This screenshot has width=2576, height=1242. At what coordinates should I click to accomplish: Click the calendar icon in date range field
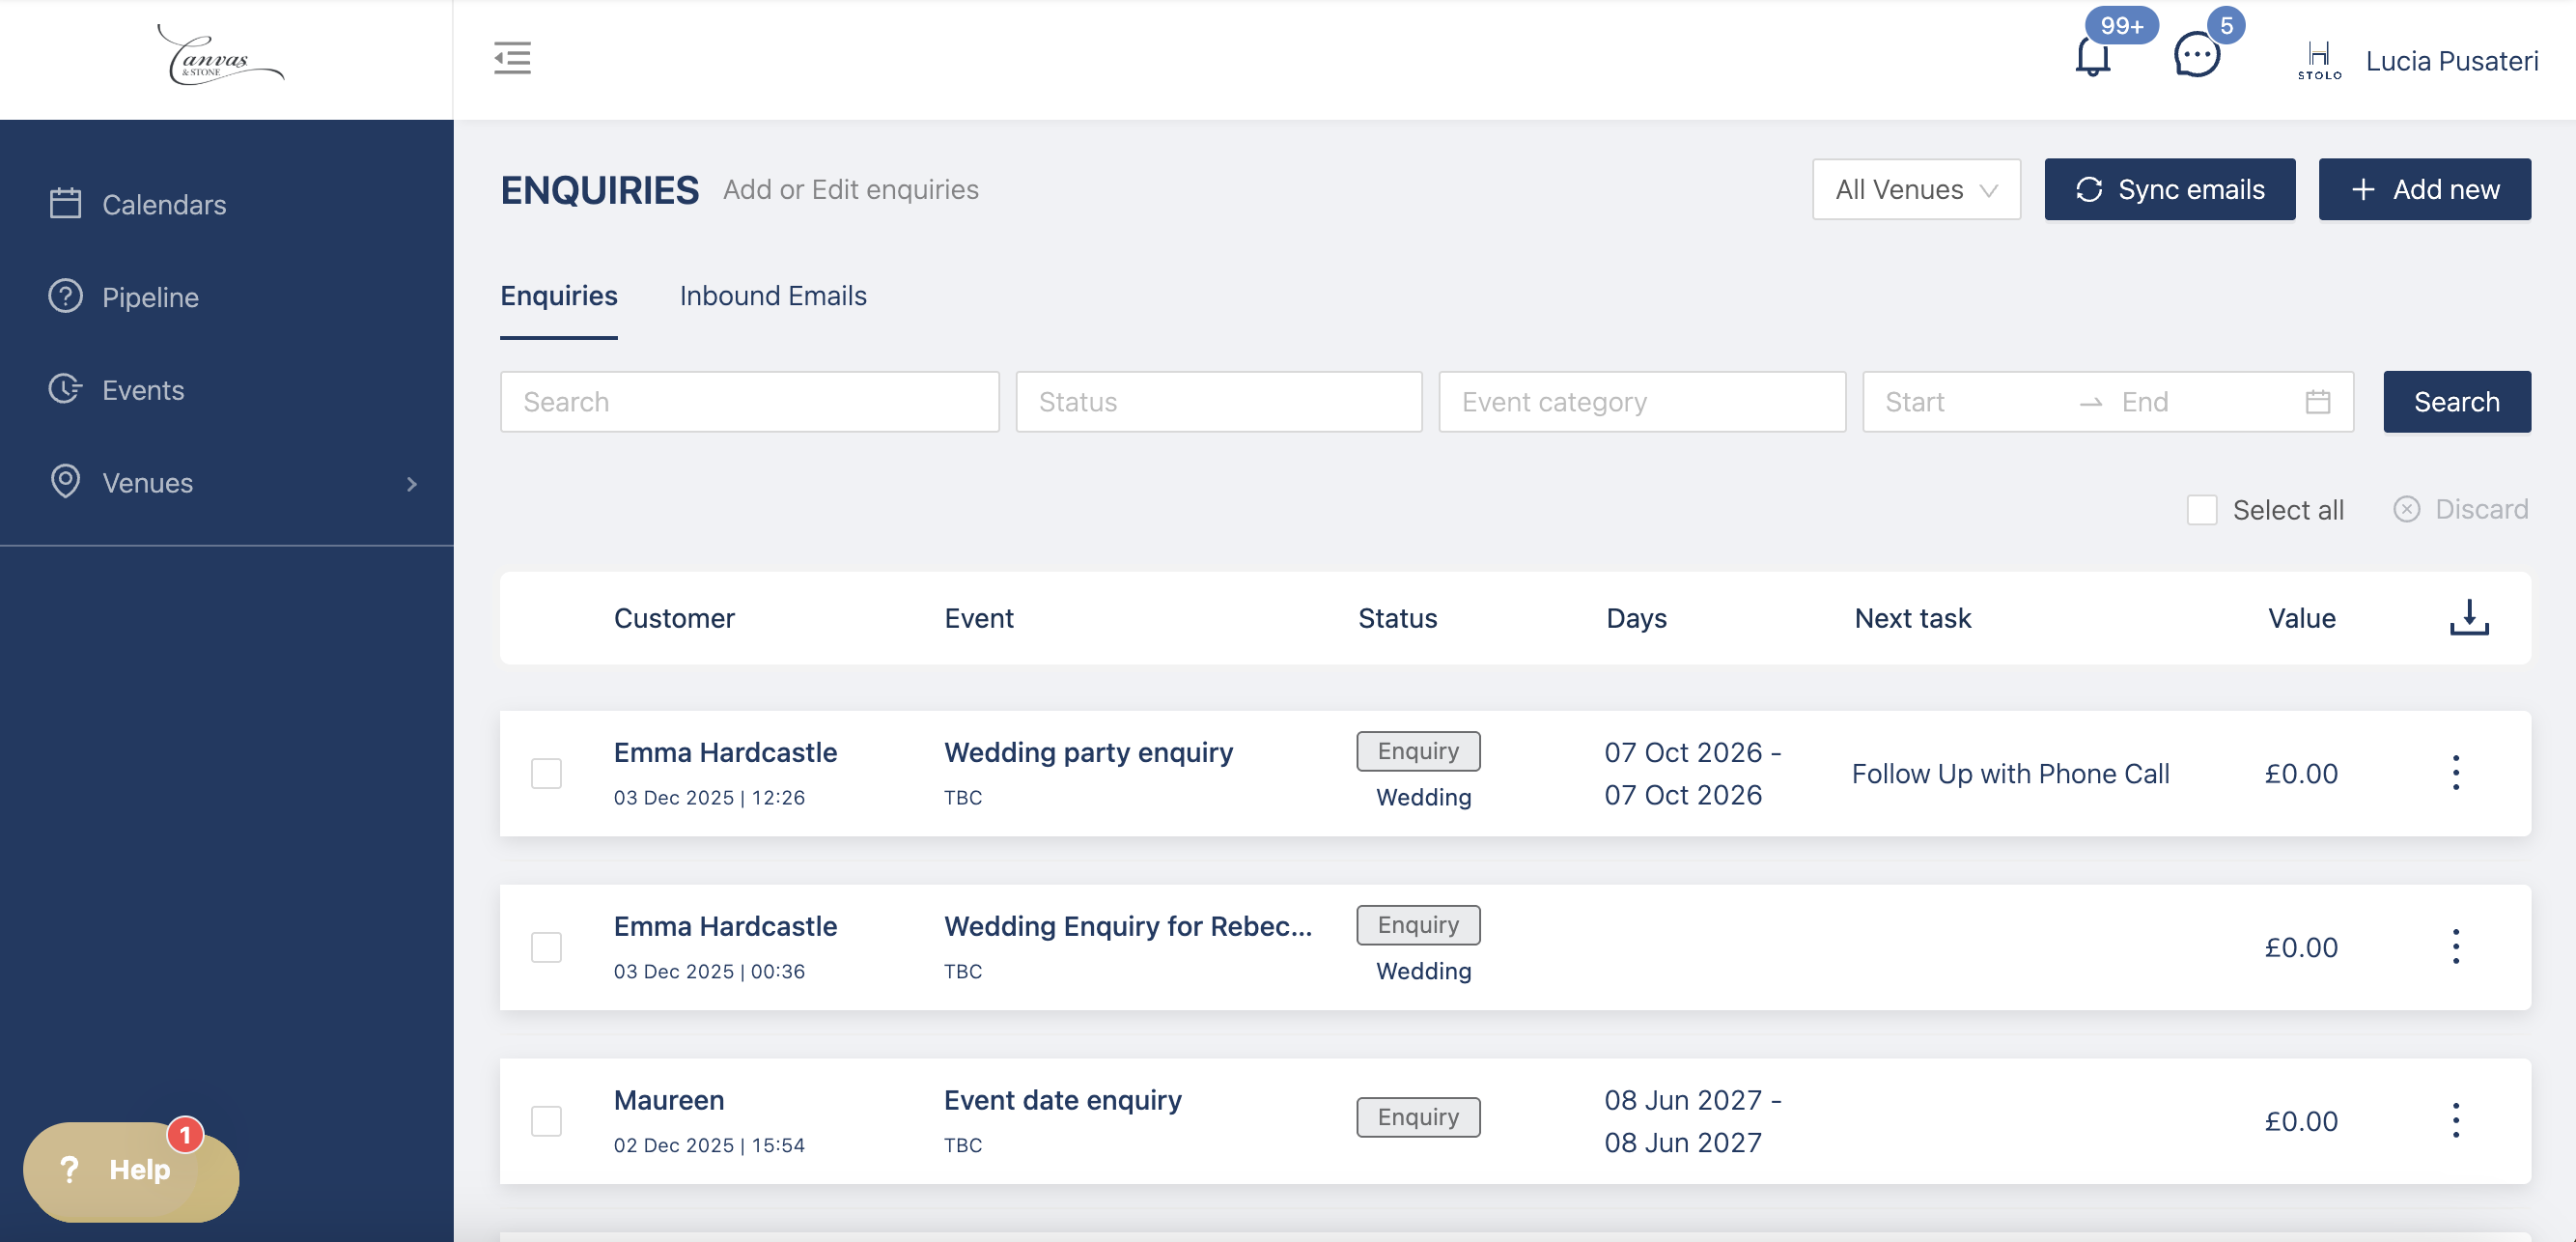[2317, 402]
